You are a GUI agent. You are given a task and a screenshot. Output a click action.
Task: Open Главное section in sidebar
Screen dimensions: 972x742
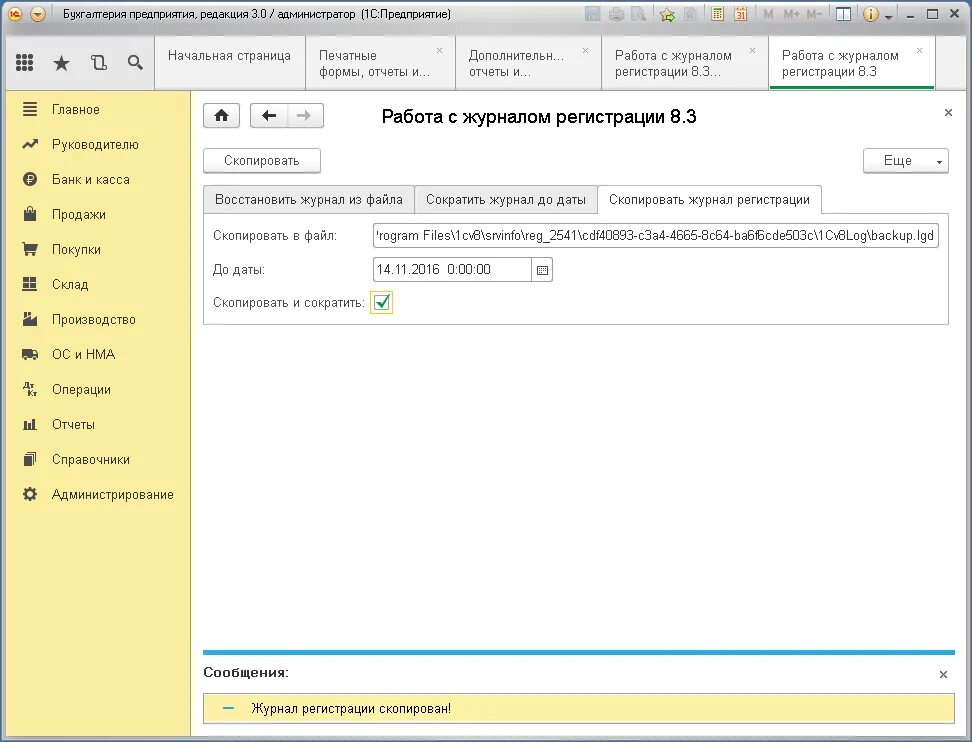coord(76,110)
